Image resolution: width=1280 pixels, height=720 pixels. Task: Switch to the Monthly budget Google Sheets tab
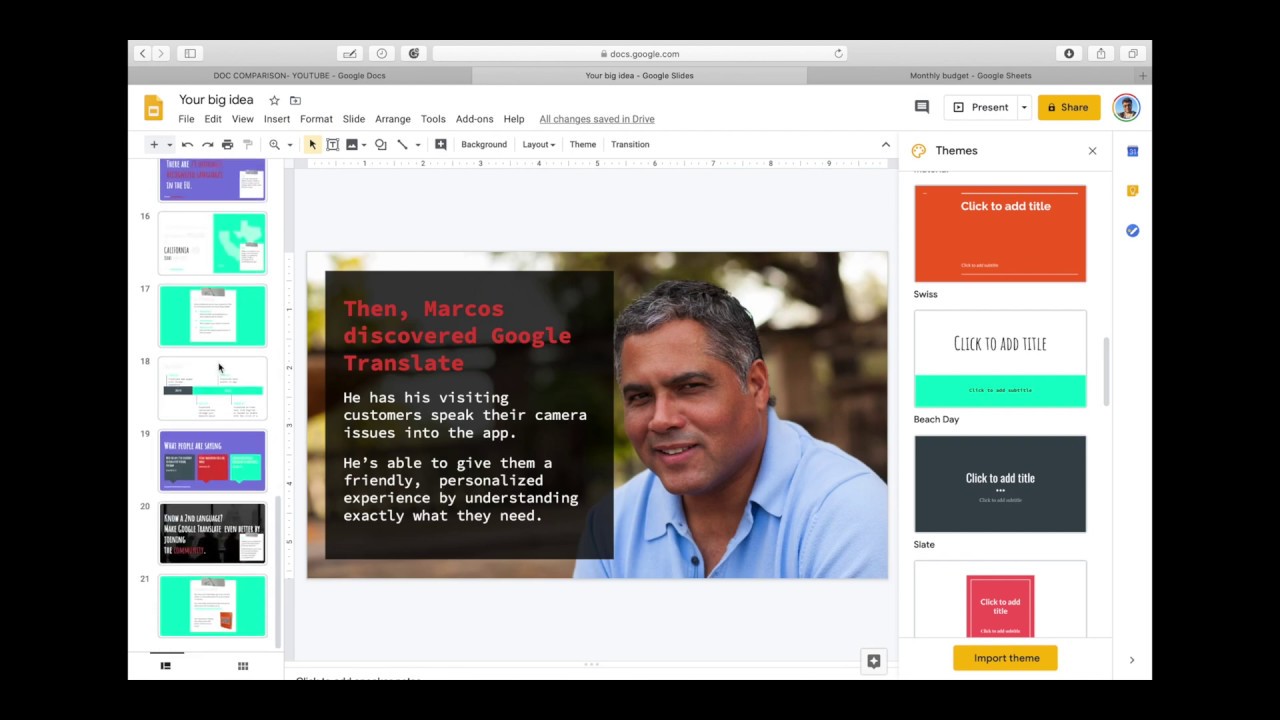pyautogui.click(x=970, y=76)
